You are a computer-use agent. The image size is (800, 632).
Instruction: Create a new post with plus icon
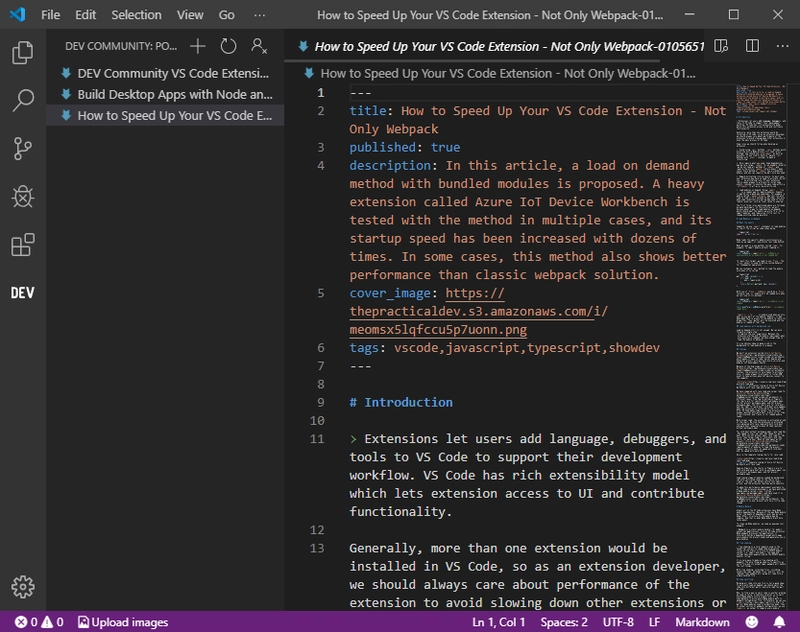tap(197, 46)
